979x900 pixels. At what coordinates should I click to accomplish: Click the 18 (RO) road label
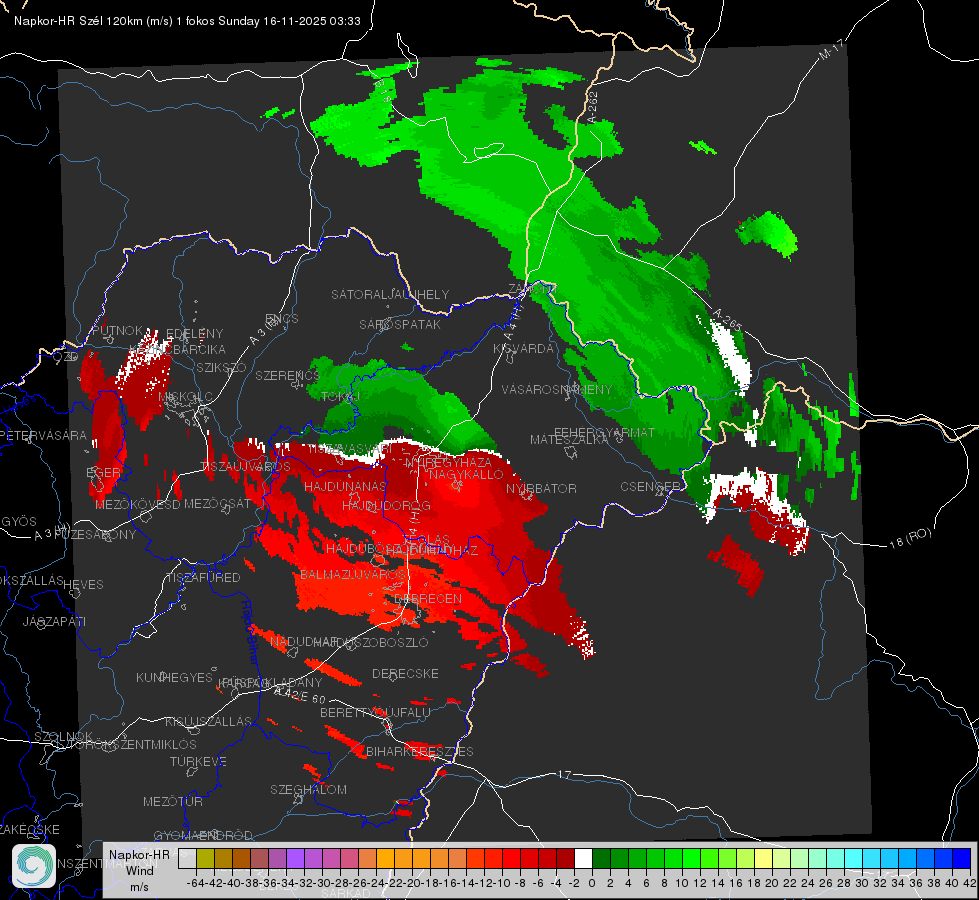[x=910, y=538]
